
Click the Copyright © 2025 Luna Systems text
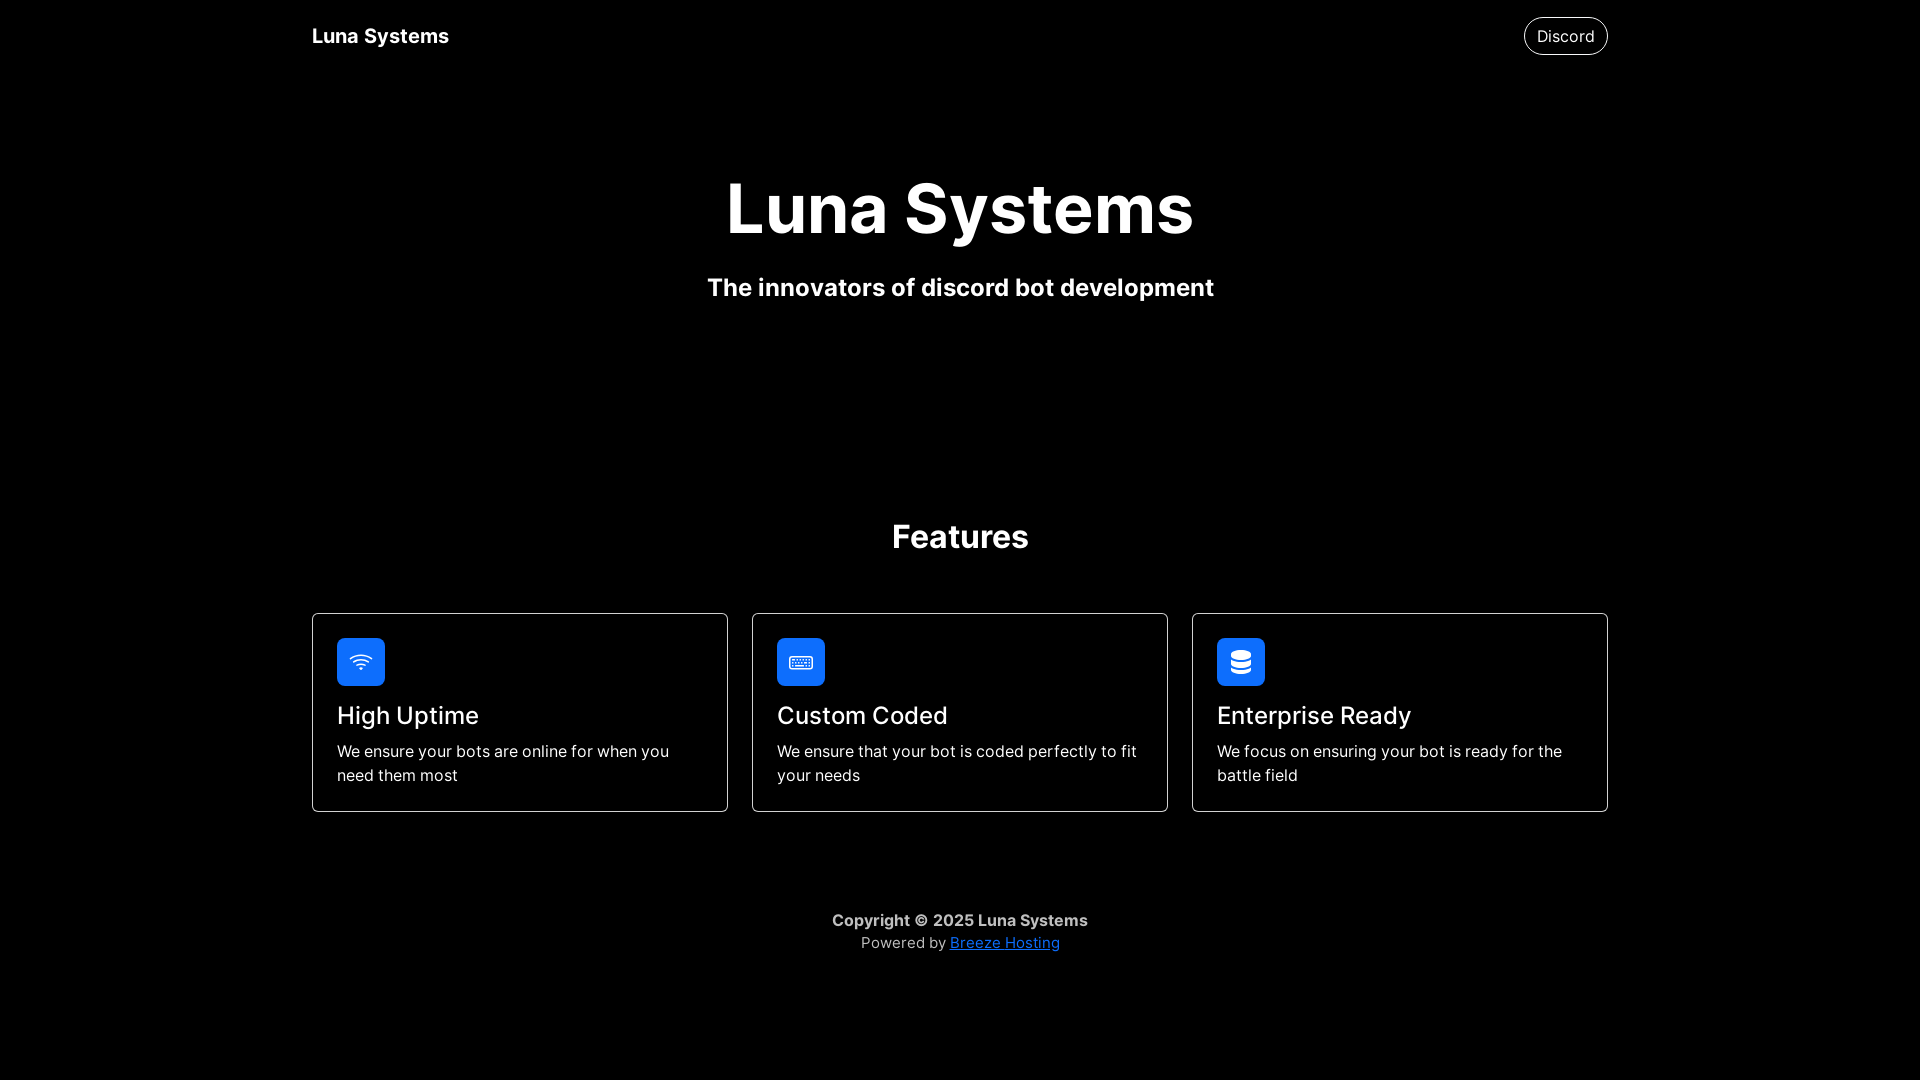coord(960,920)
